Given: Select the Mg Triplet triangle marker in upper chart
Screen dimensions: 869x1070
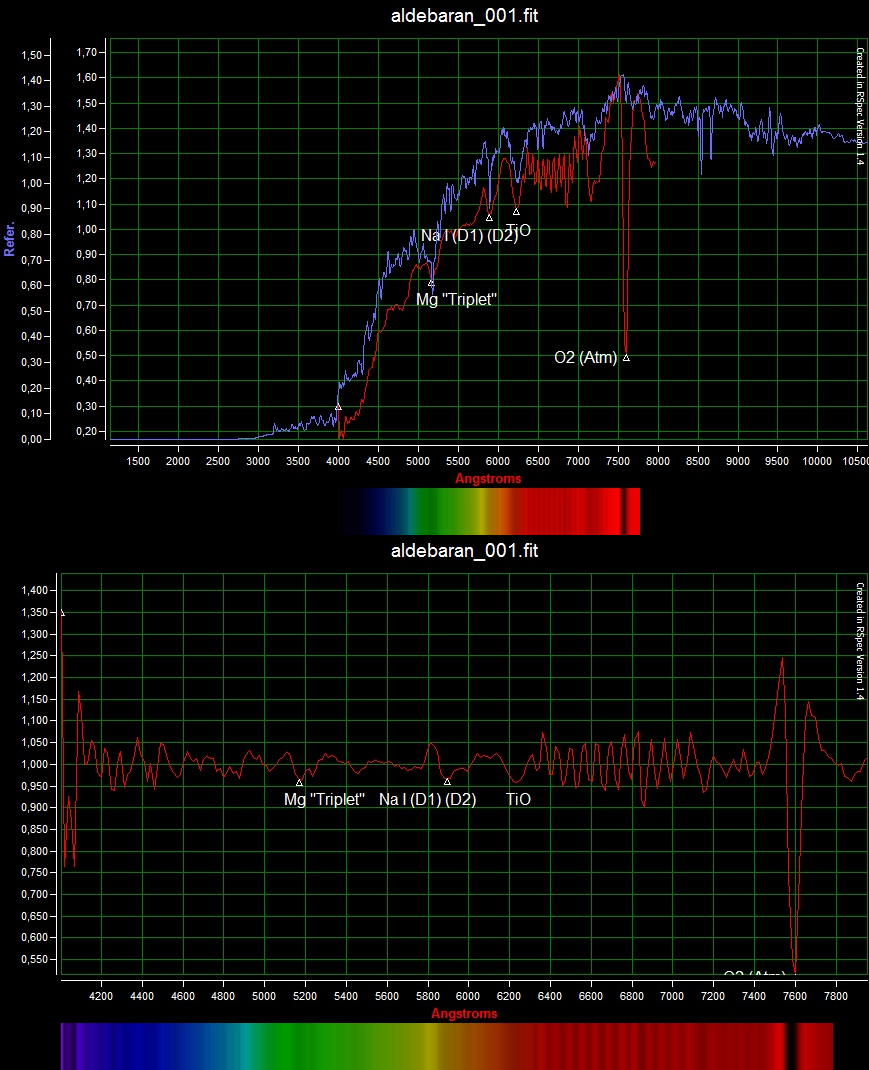Looking at the screenshot, I should point(431,284).
